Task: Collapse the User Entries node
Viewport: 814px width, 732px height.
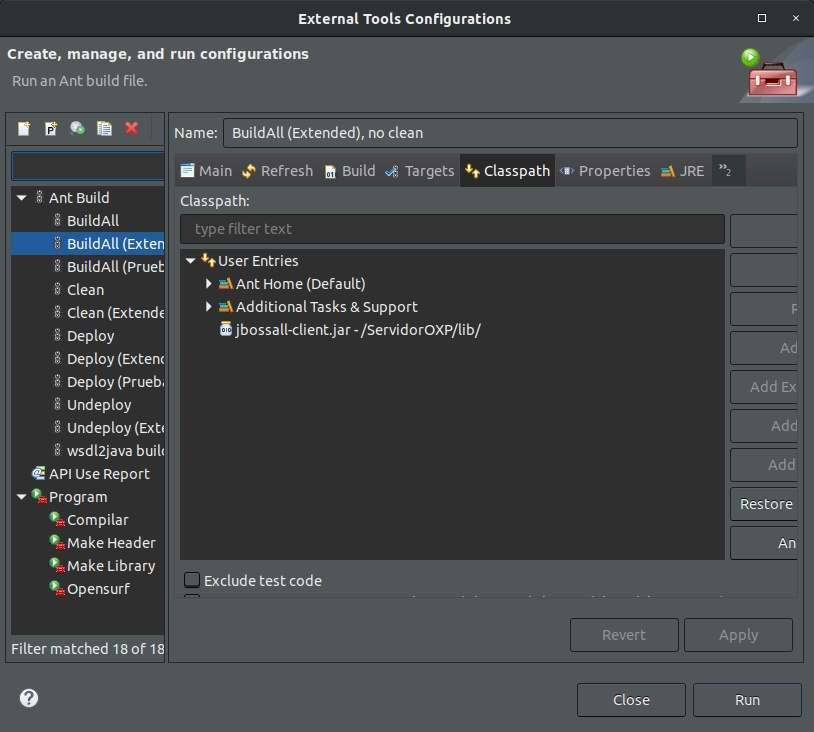Action: click(x=190, y=261)
